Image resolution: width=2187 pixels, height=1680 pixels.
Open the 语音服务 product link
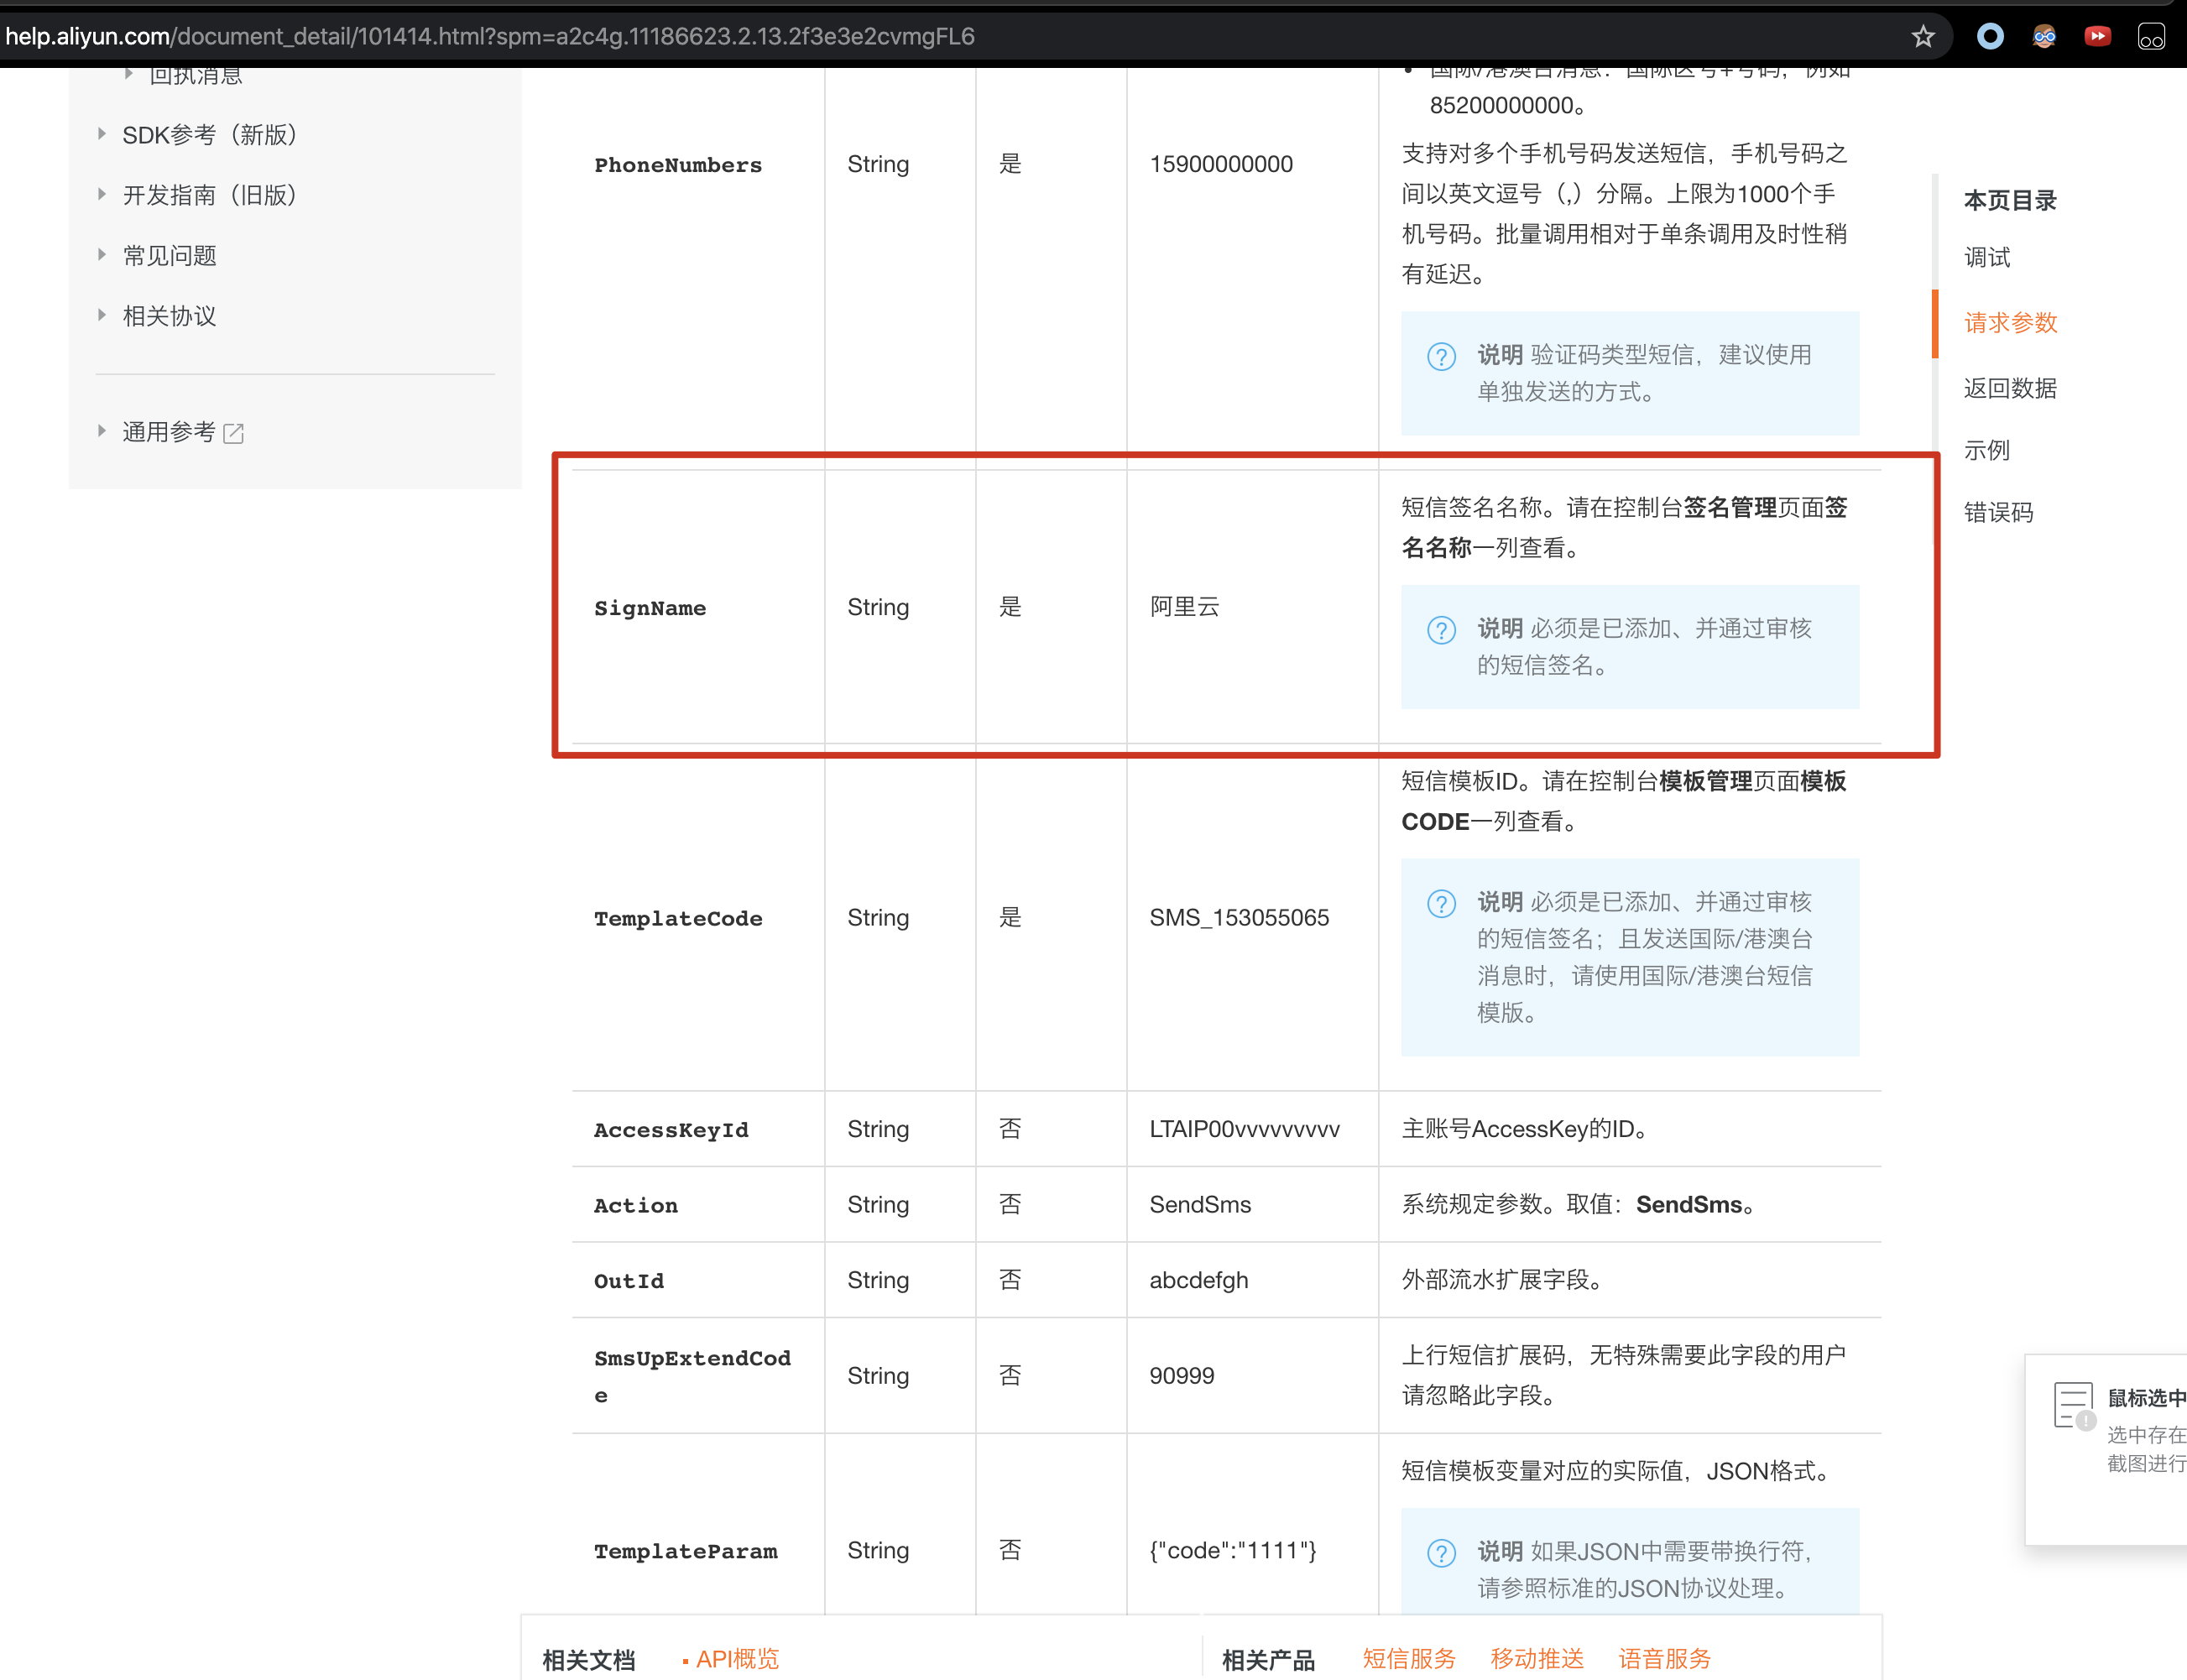1664,1658
